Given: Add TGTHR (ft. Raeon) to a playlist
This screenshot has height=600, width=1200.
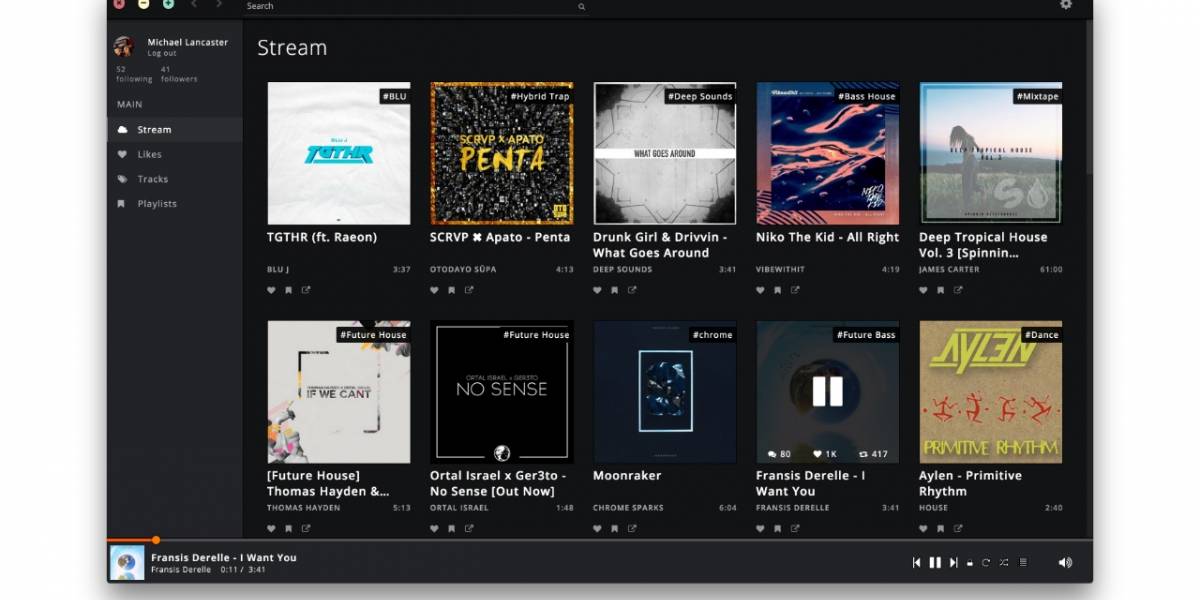Looking at the screenshot, I should [288, 290].
